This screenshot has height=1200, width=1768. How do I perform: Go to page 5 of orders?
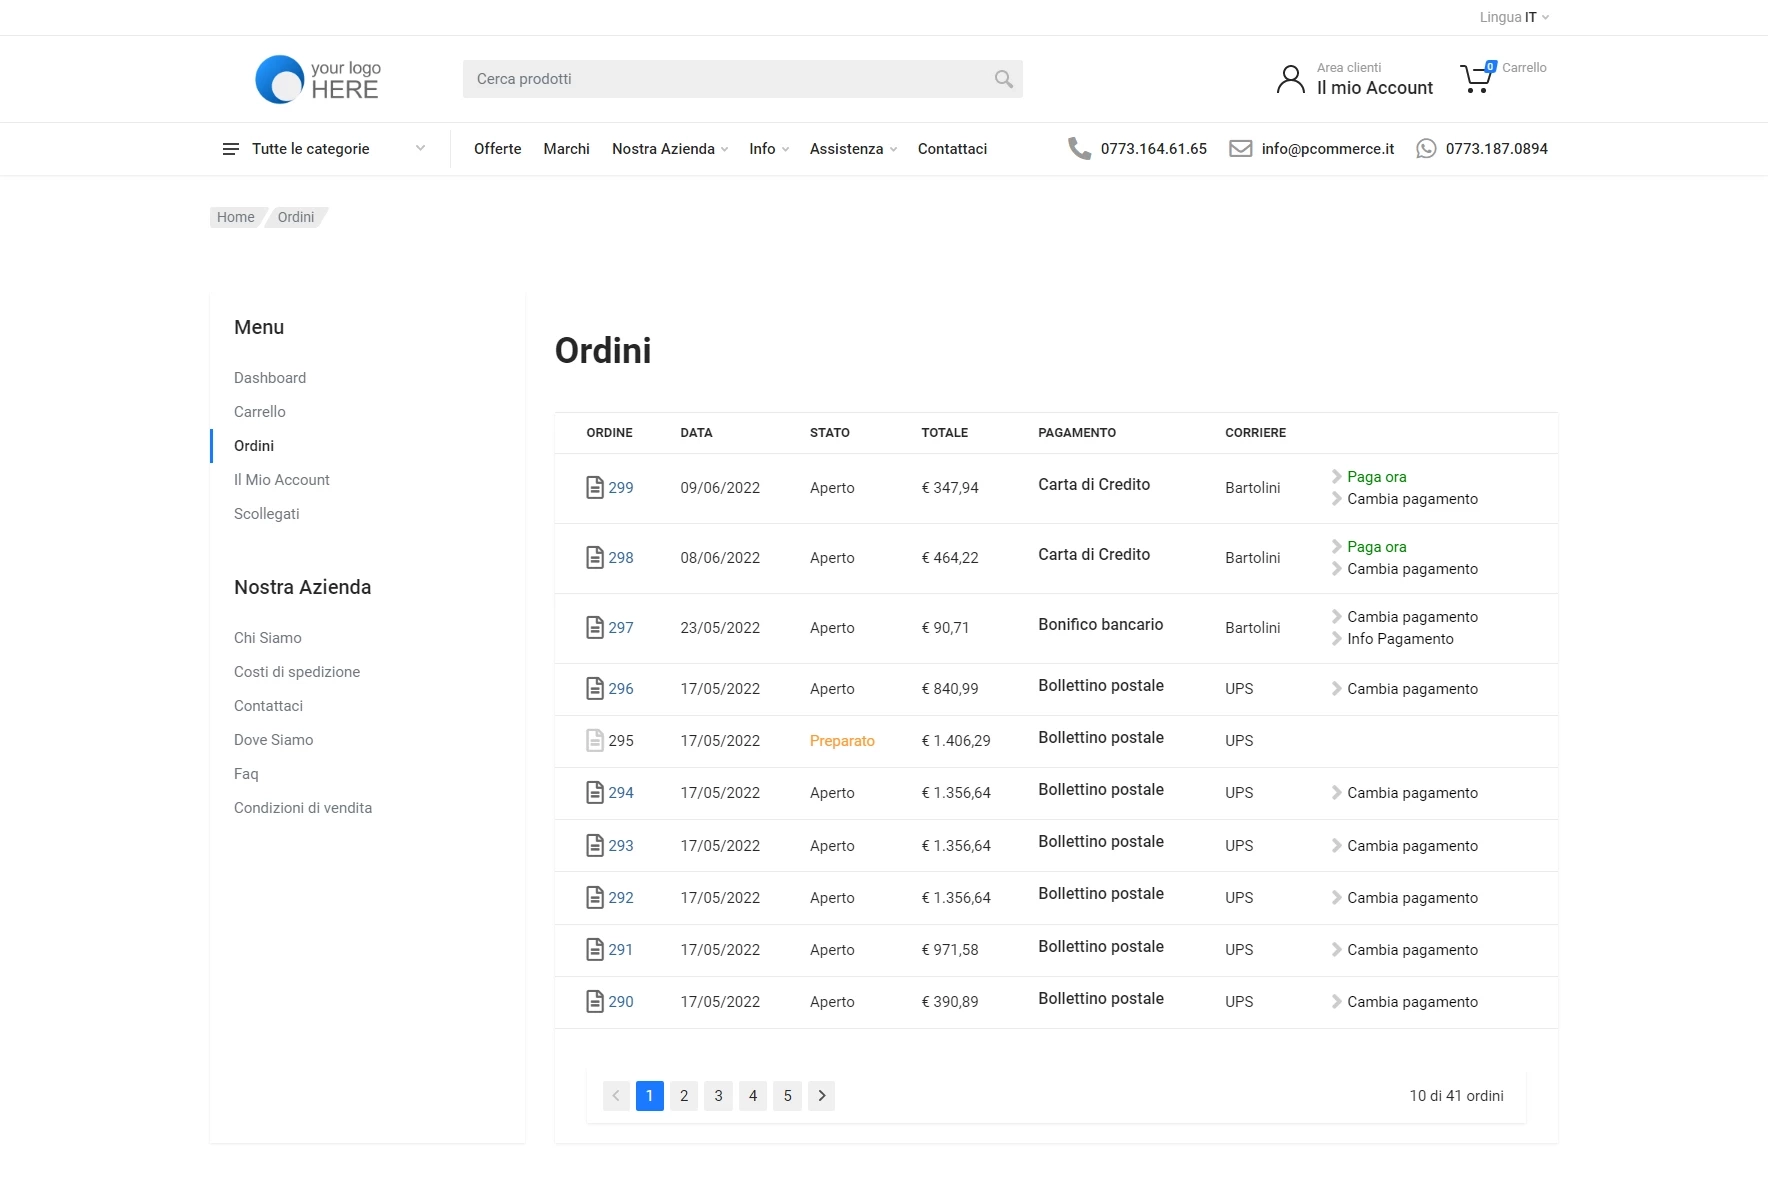coord(788,1096)
